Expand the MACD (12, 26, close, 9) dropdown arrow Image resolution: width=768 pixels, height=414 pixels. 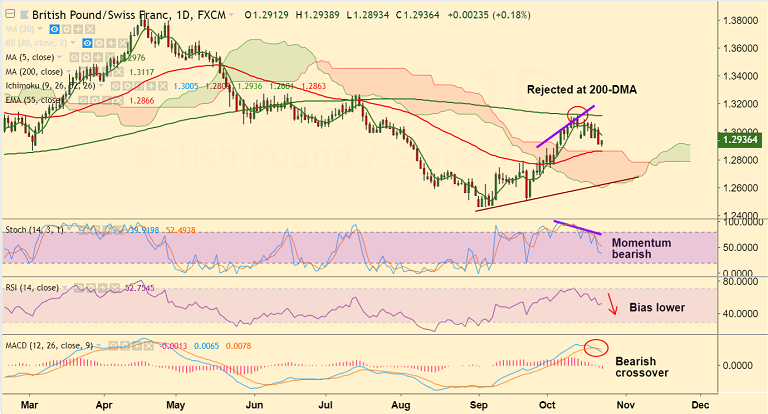pos(98,345)
